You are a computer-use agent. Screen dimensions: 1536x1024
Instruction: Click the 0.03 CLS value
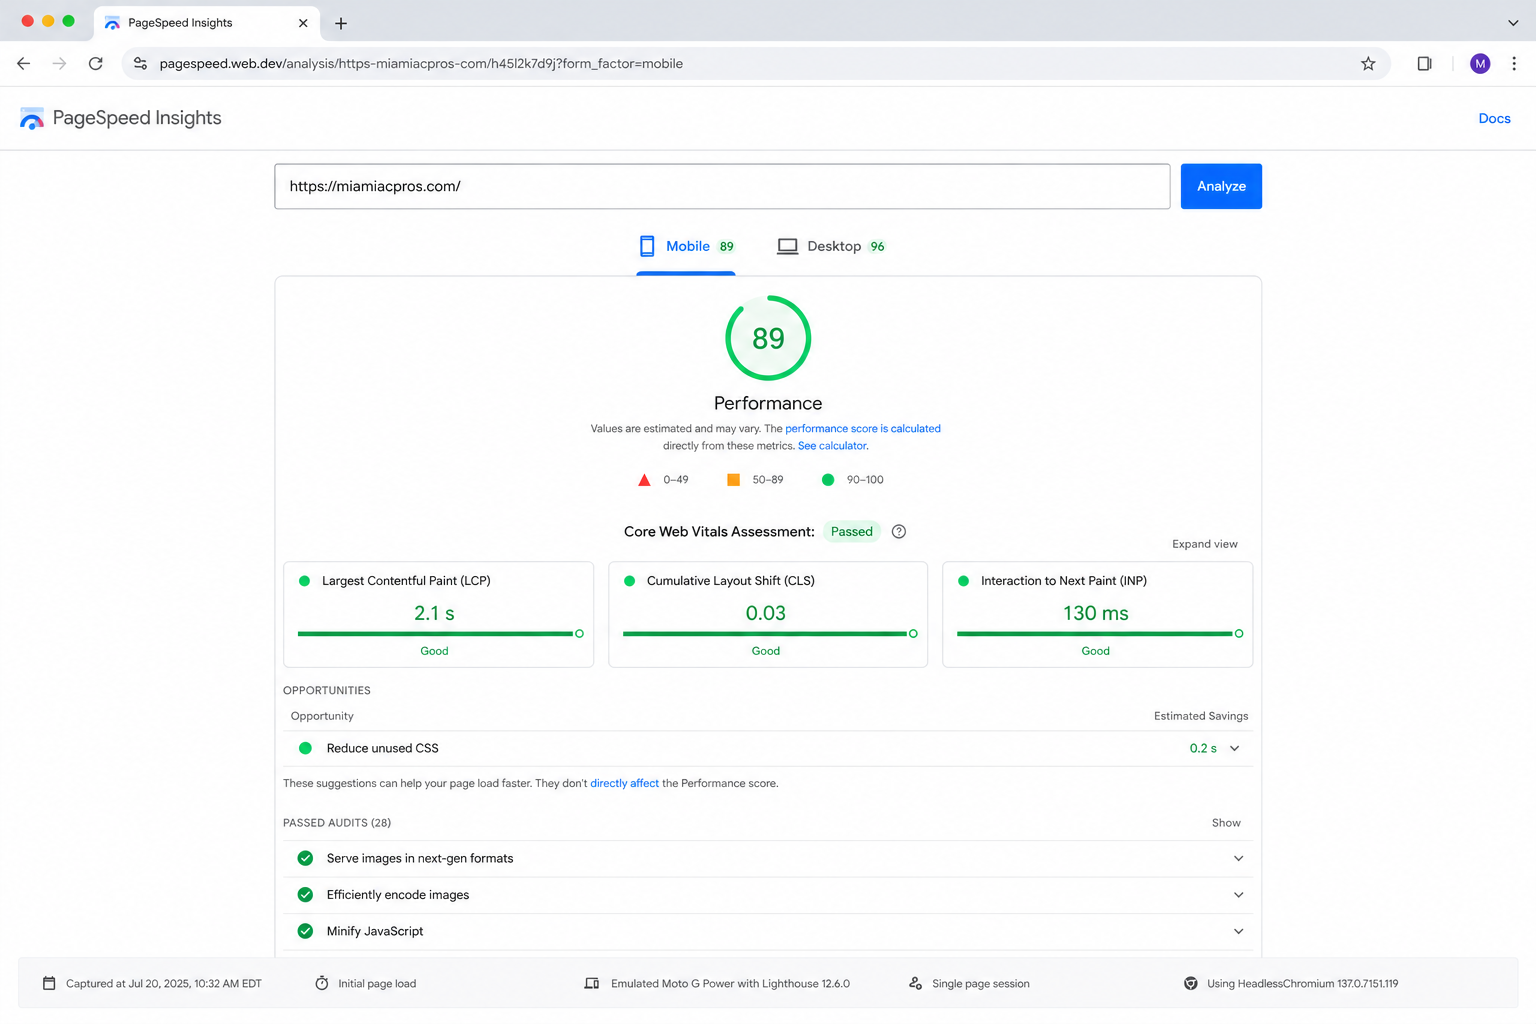[766, 613]
